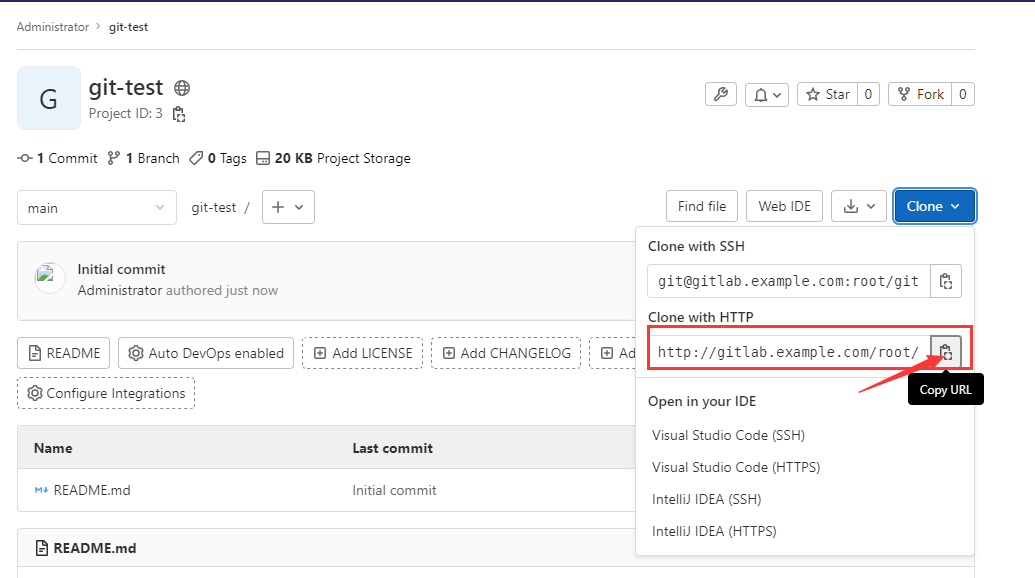Open the 20 KB Project Storage link
The image size is (1035, 578).
point(333,158)
